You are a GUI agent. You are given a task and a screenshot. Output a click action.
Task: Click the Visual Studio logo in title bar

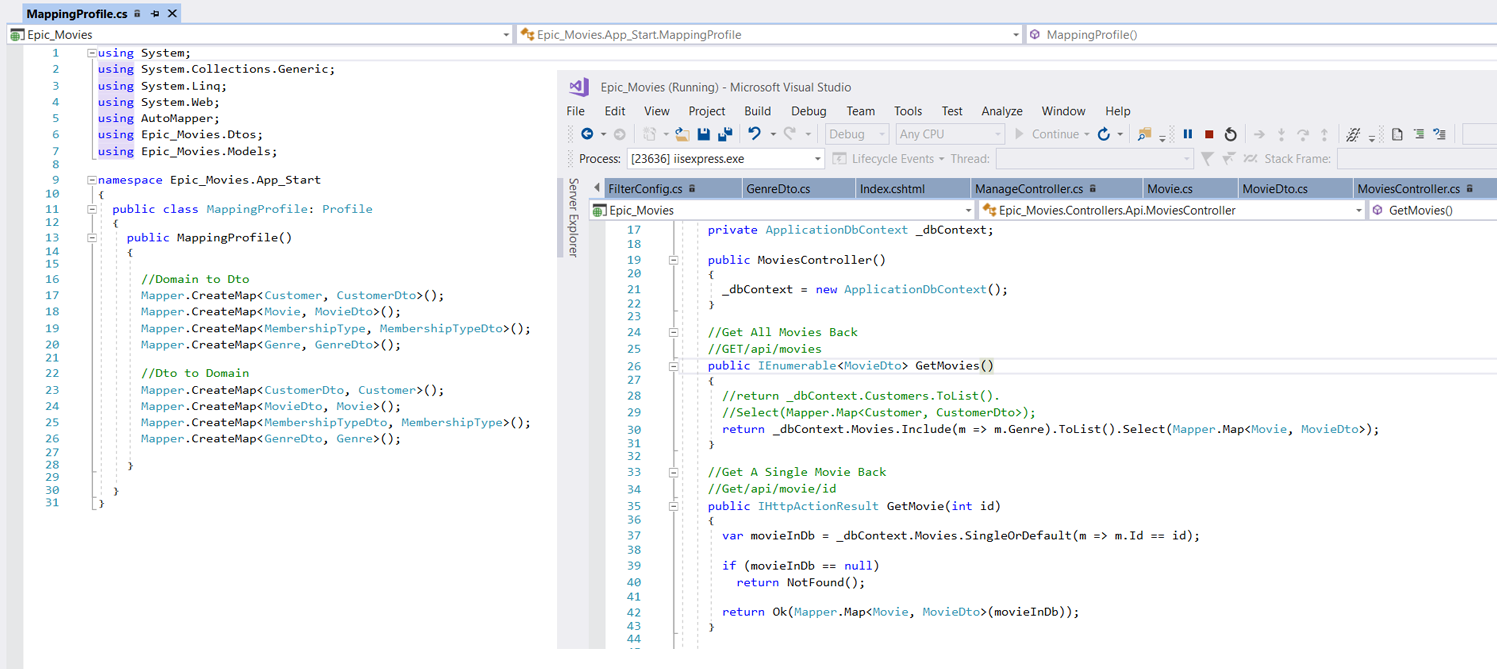coord(579,87)
